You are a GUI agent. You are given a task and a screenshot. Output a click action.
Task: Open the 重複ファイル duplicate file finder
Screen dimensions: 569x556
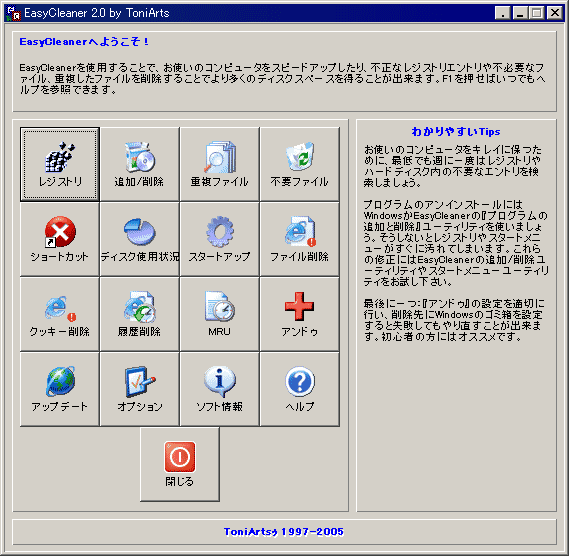tap(220, 164)
